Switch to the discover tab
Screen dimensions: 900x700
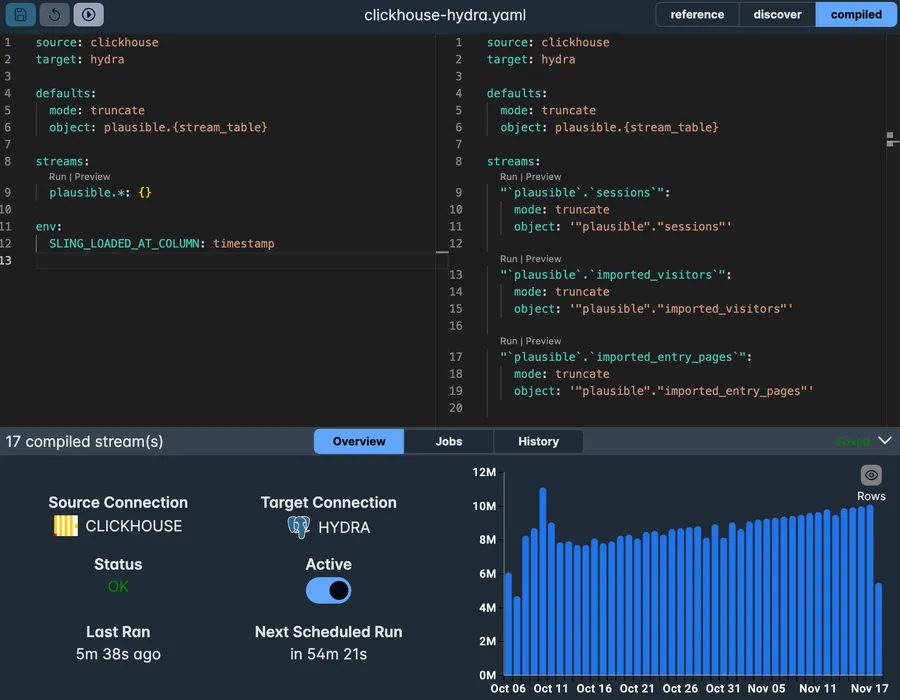pos(777,14)
